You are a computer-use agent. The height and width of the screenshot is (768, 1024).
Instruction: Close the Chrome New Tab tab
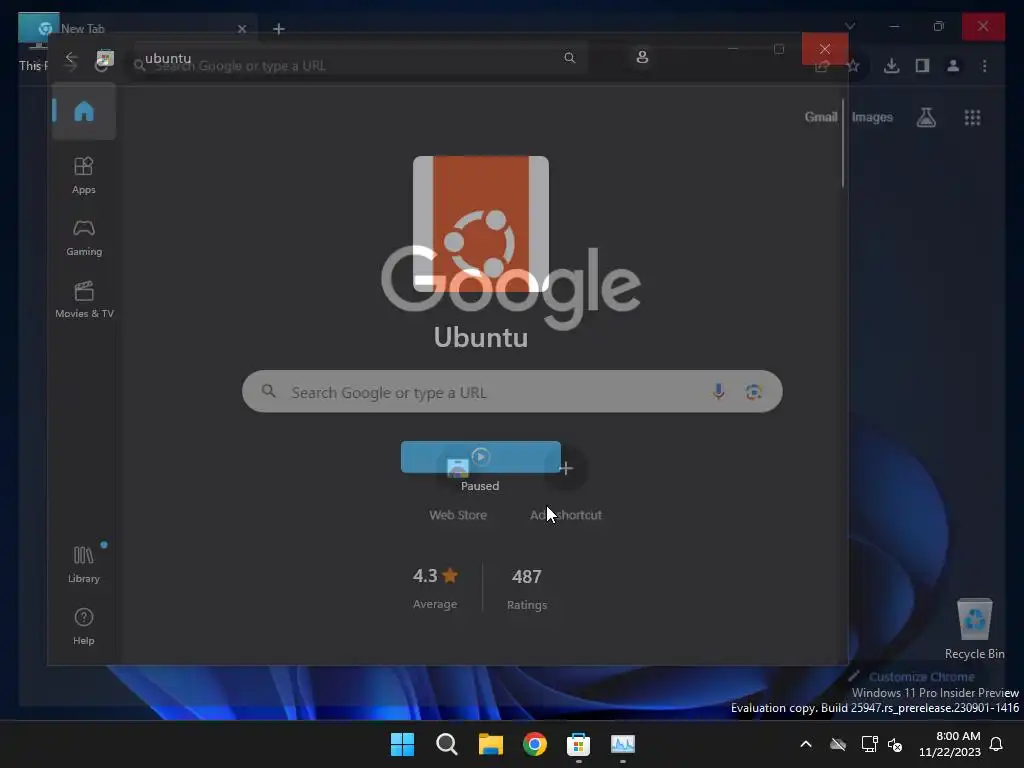[x=242, y=29]
